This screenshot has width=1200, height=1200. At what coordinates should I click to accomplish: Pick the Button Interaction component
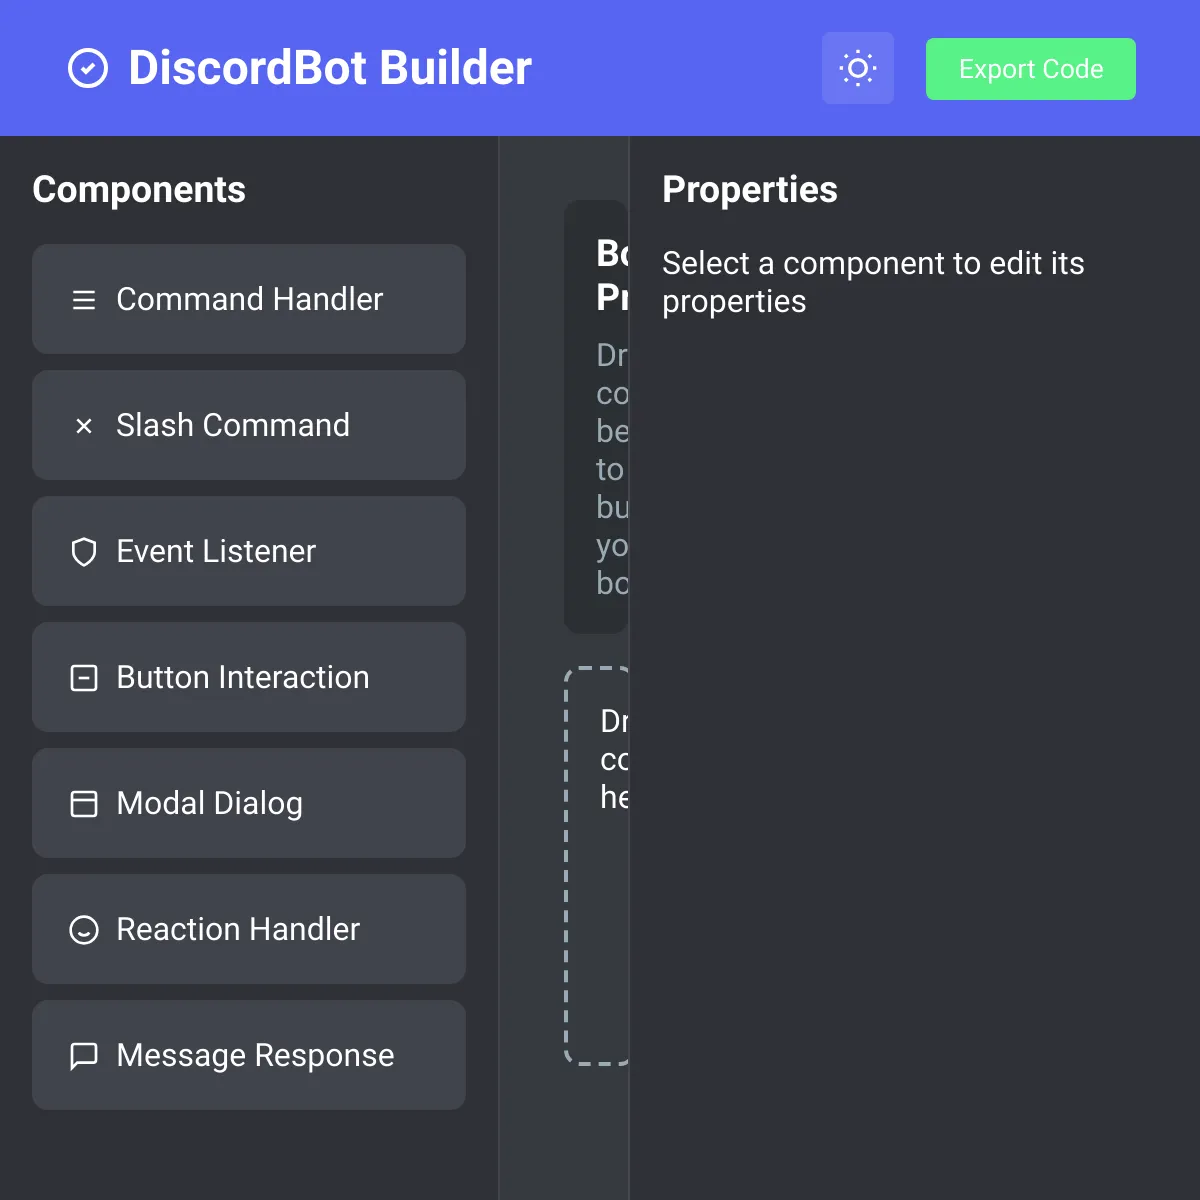point(249,677)
